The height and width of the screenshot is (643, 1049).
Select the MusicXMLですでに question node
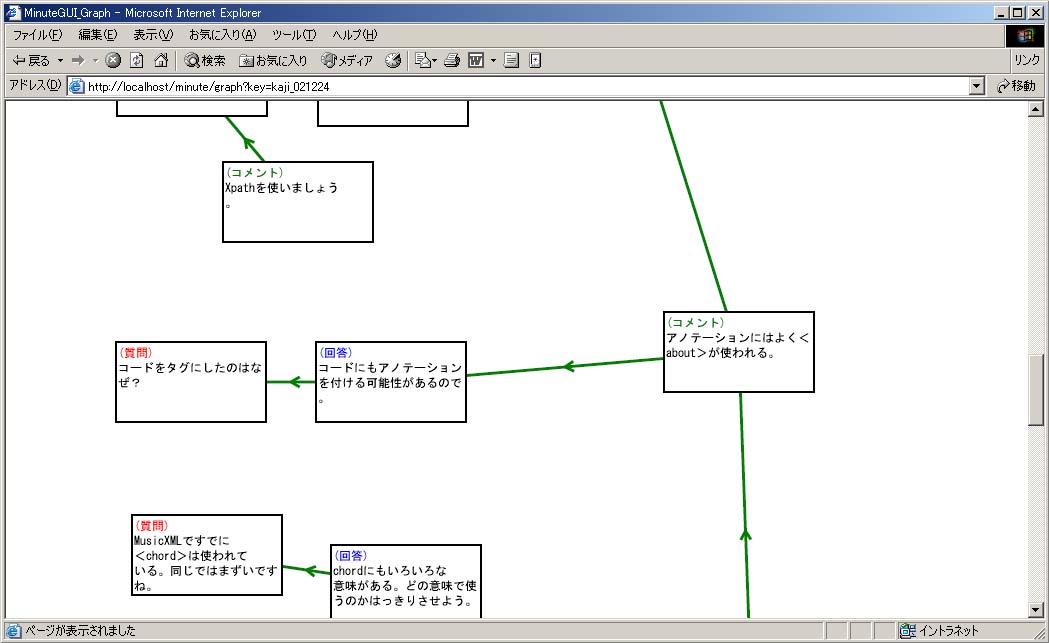click(x=207, y=555)
